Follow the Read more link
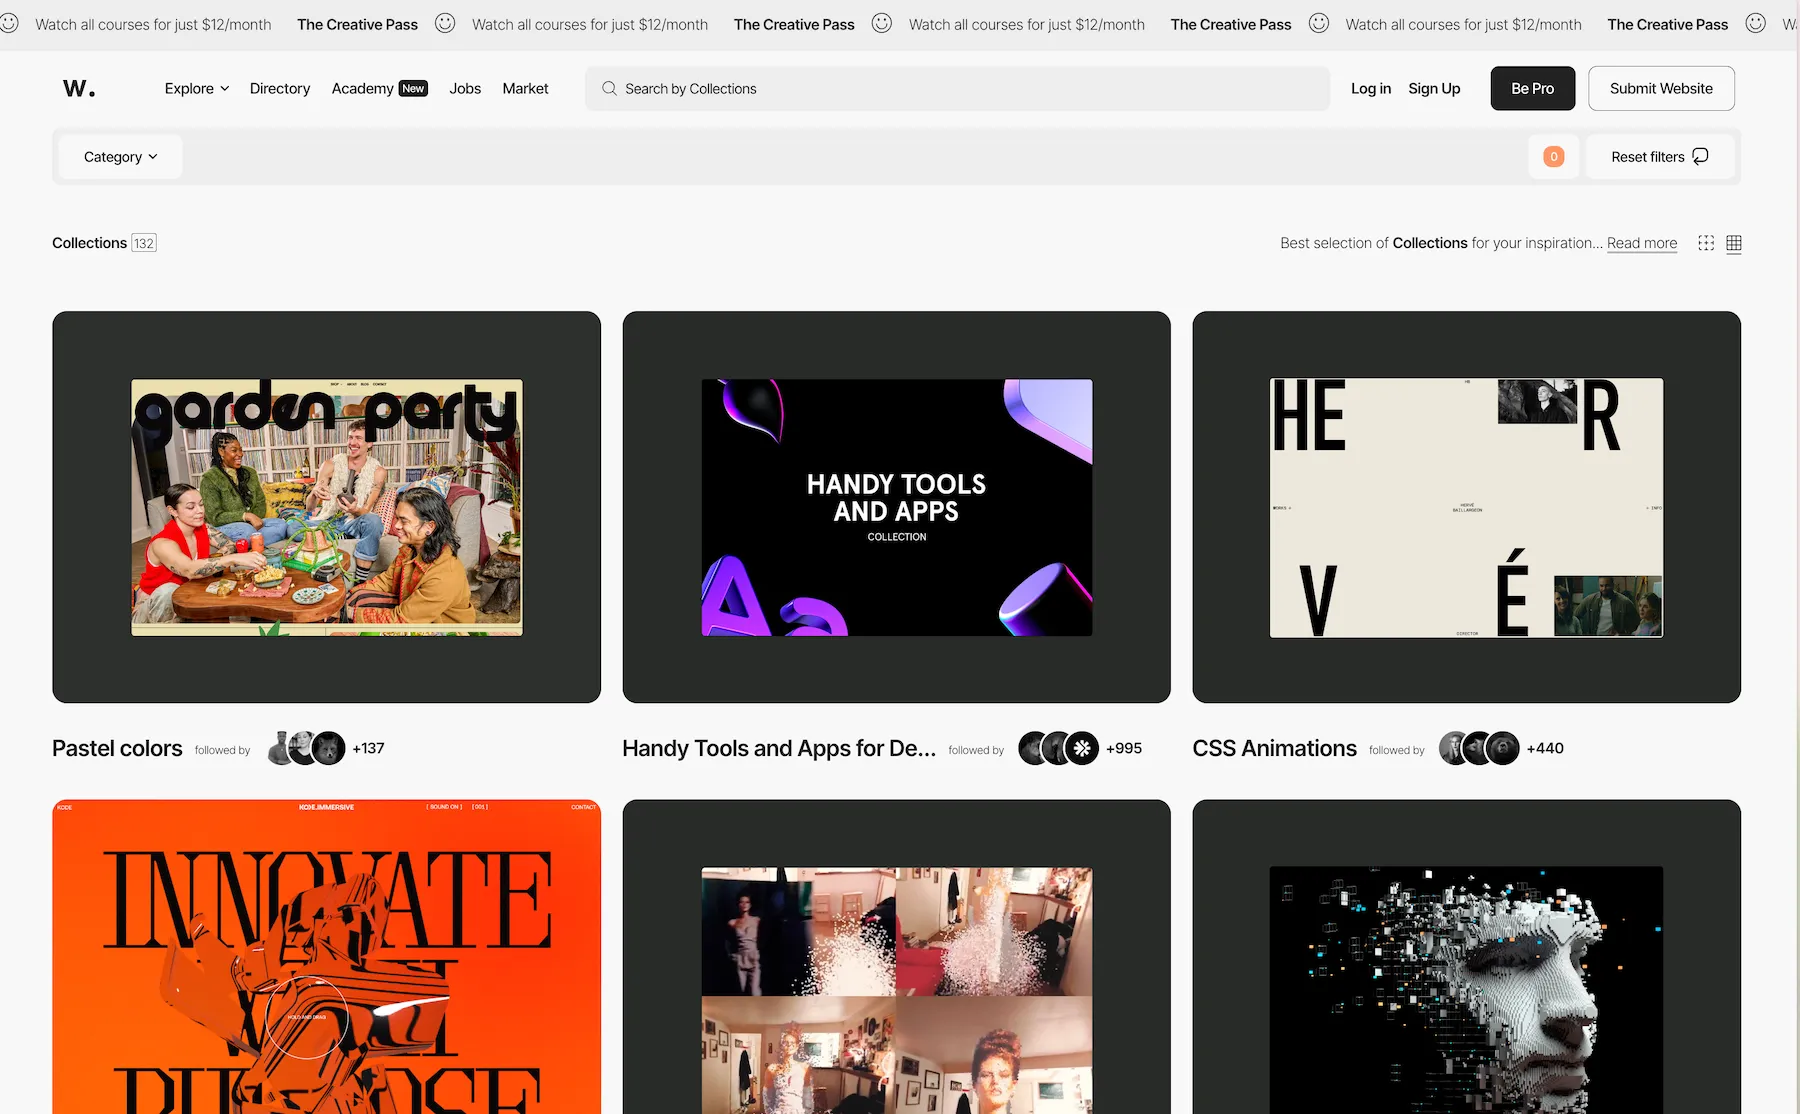The height and width of the screenshot is (1114, 1800). (1642, 243)
